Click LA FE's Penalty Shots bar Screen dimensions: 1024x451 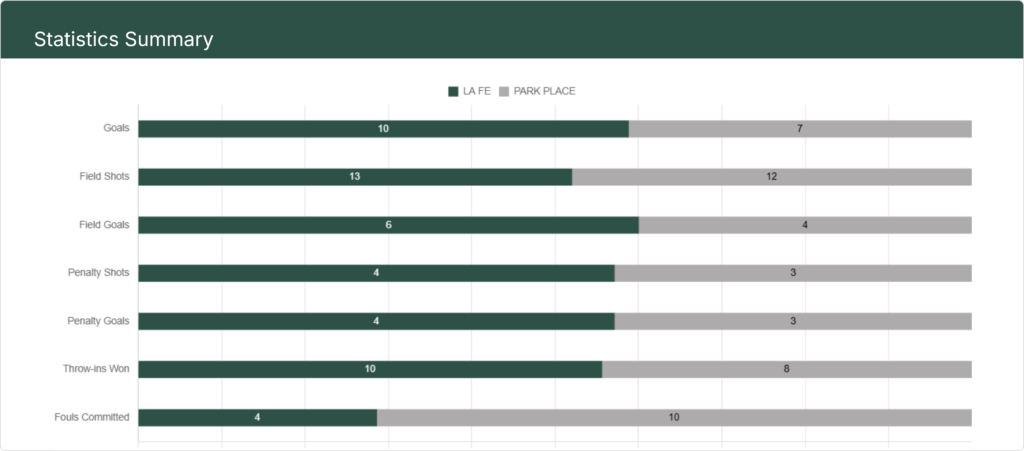[376, 273]
